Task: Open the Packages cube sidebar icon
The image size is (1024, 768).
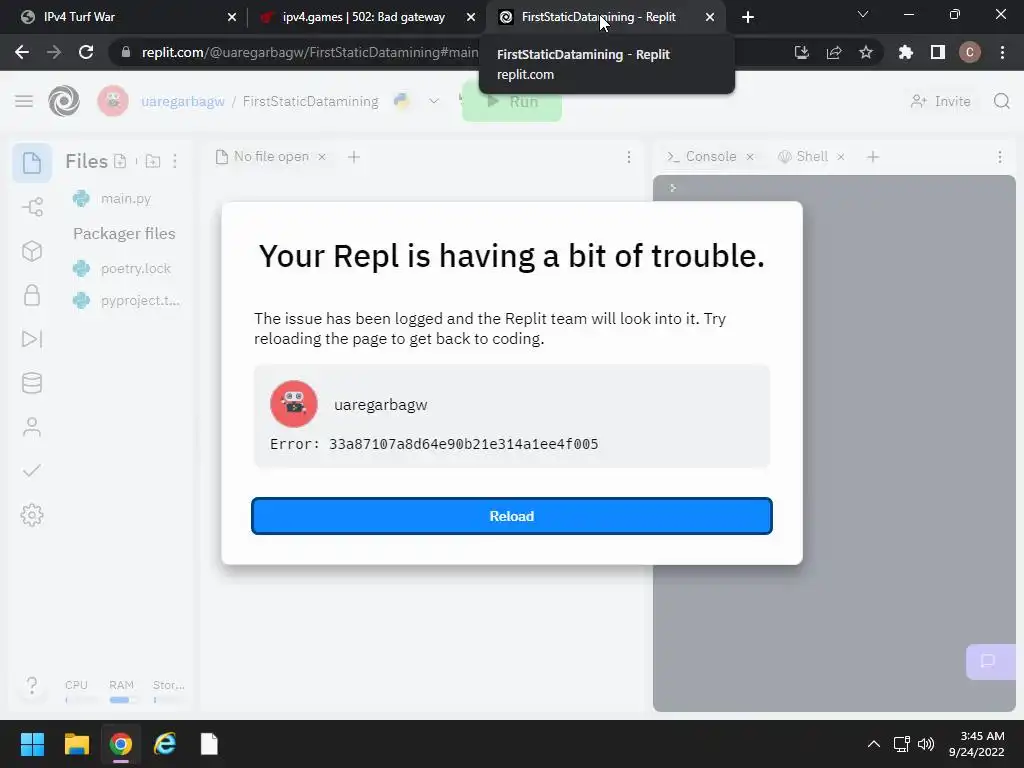Action: pos(32,251)
